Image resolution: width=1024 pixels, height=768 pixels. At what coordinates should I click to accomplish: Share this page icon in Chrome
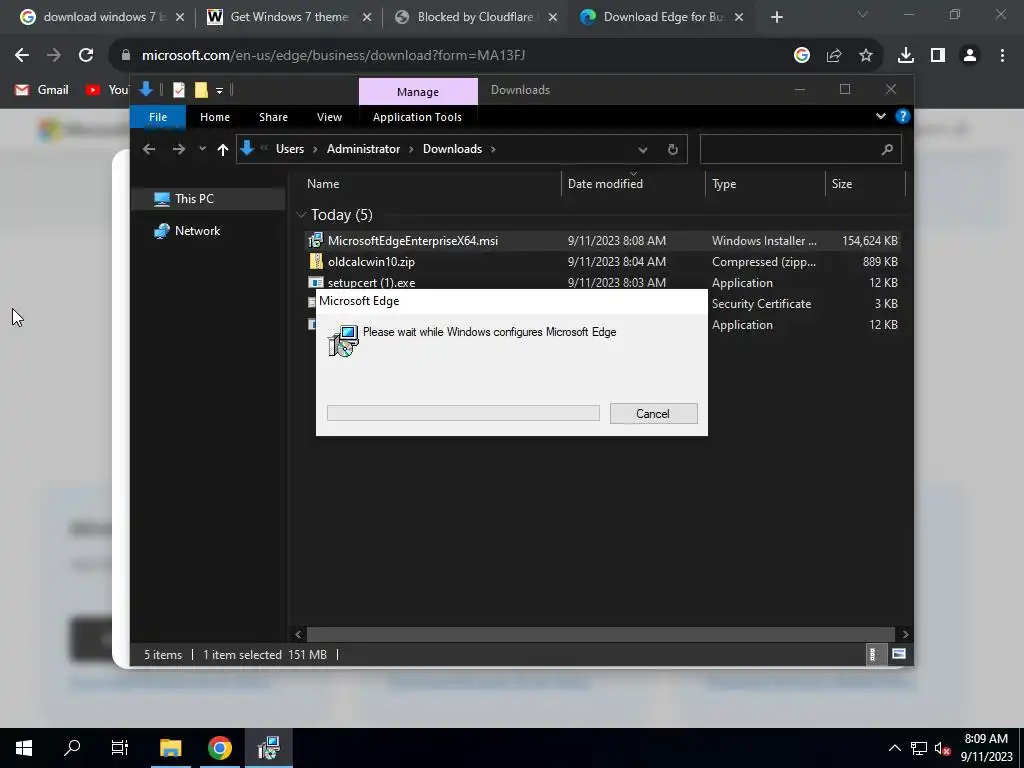point(834,56)
